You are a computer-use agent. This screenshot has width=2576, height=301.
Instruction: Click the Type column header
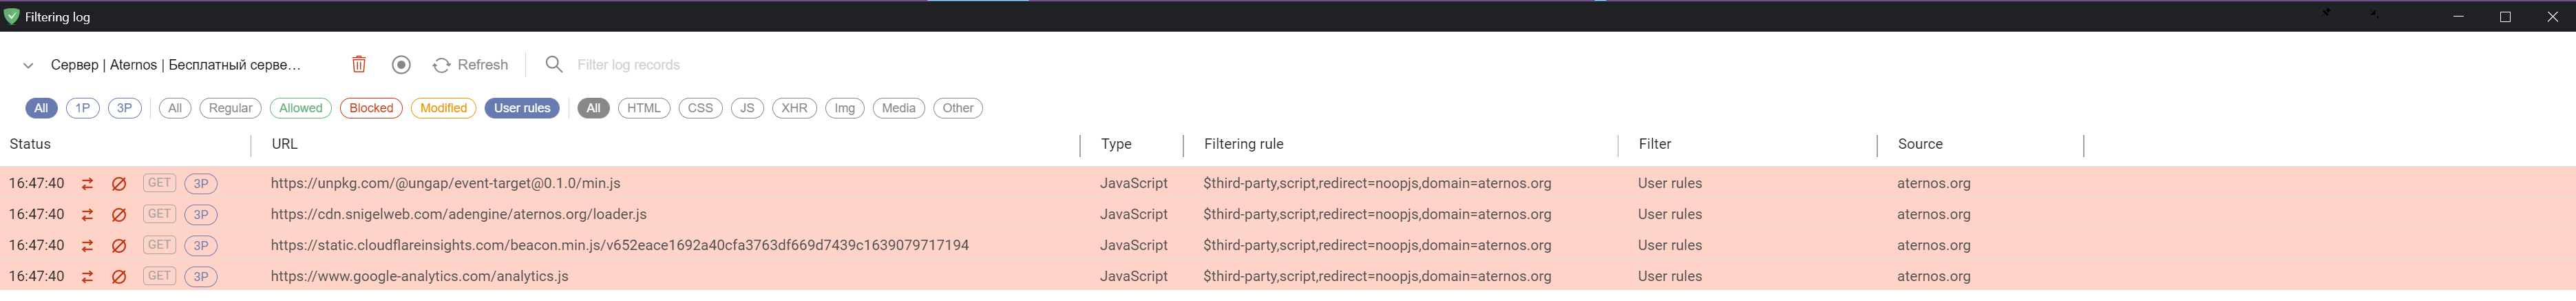point(1116,144)
